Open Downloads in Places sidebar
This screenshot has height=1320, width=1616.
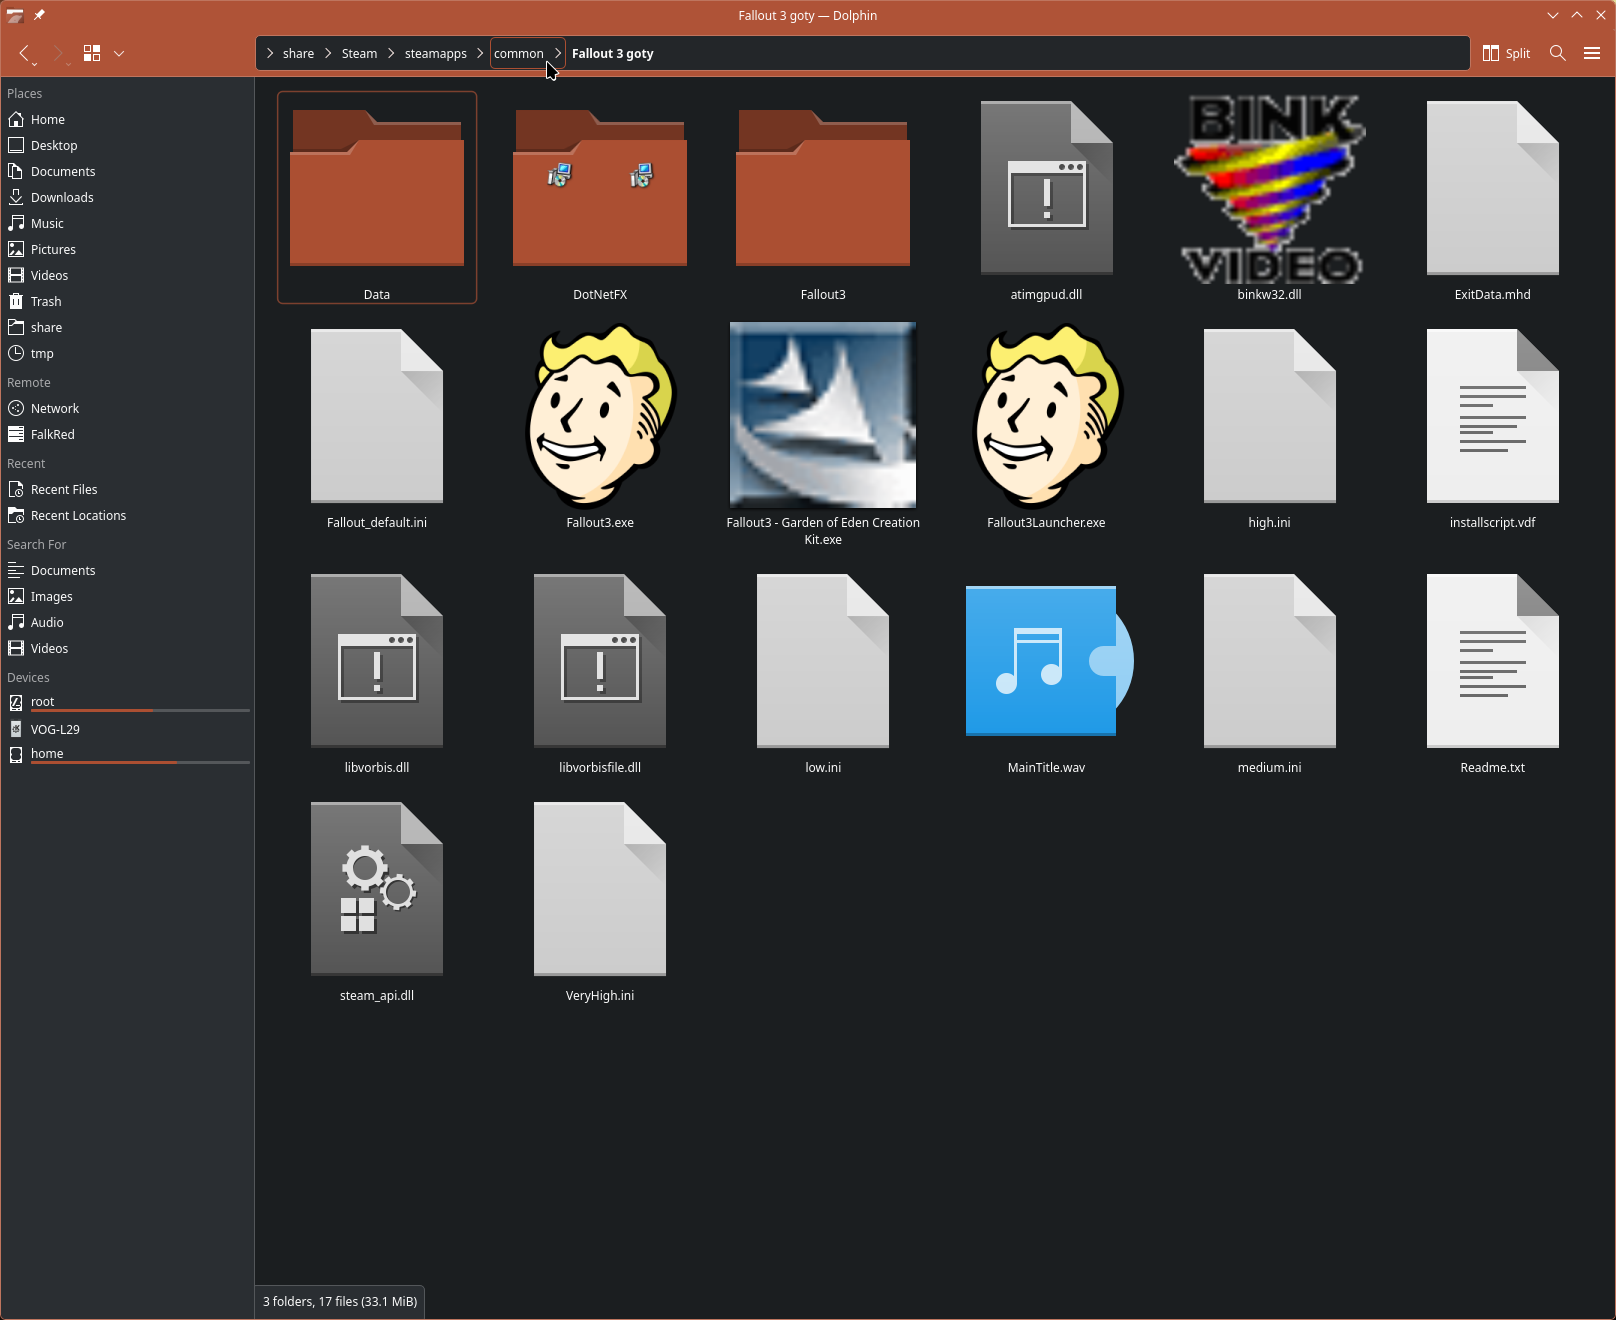[127, 197]
